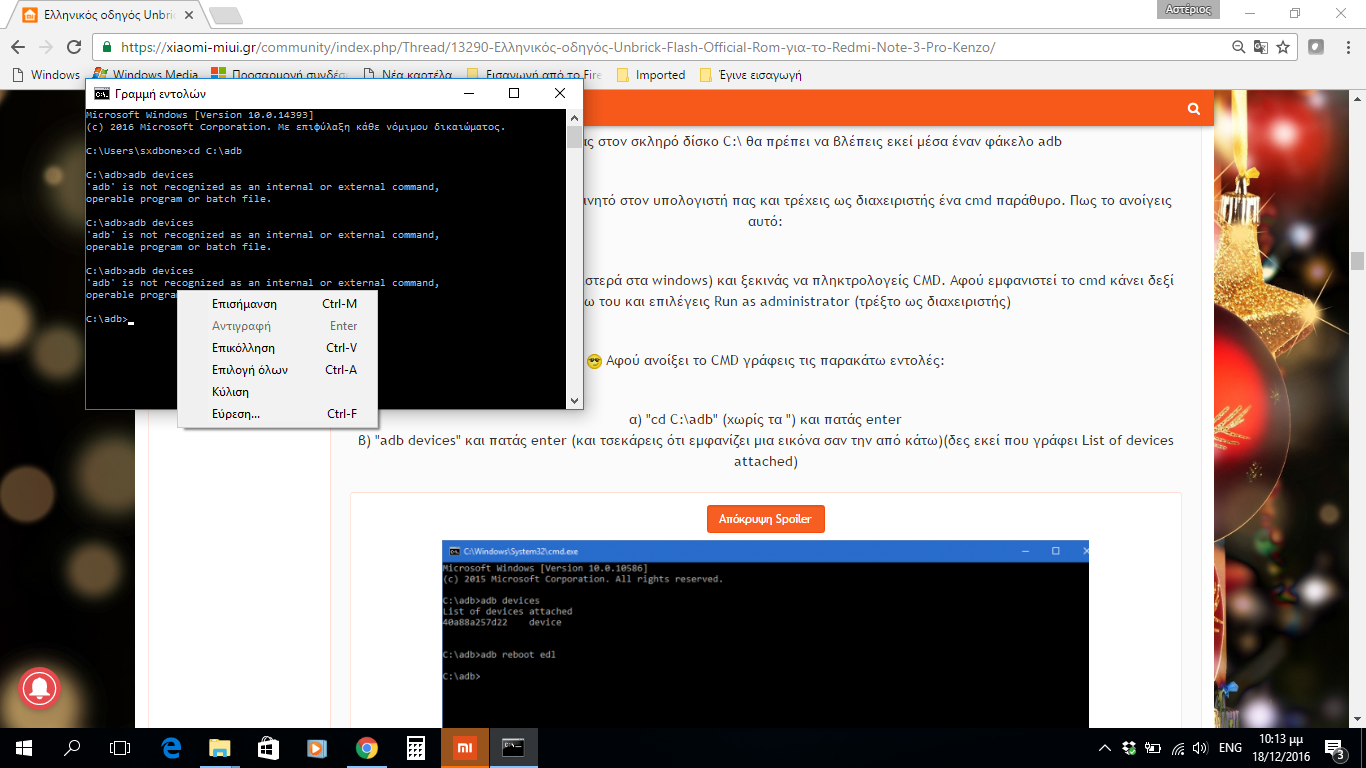Screen dimensions: 1366x768
Task: Open the Dropbox tray icon
Action: pyautogui.click(x=1129, y=748)
